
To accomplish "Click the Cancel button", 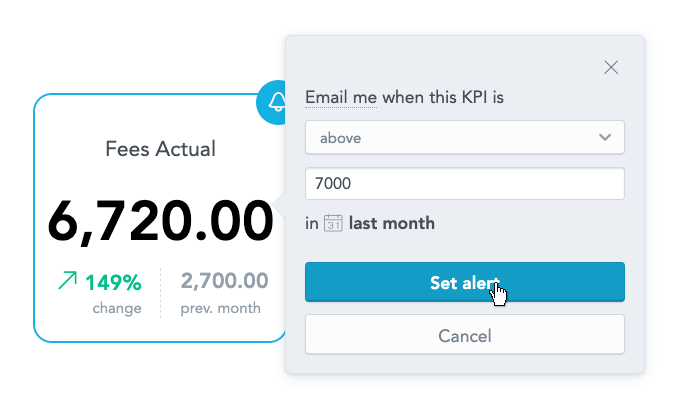I will tap(465, 334).
